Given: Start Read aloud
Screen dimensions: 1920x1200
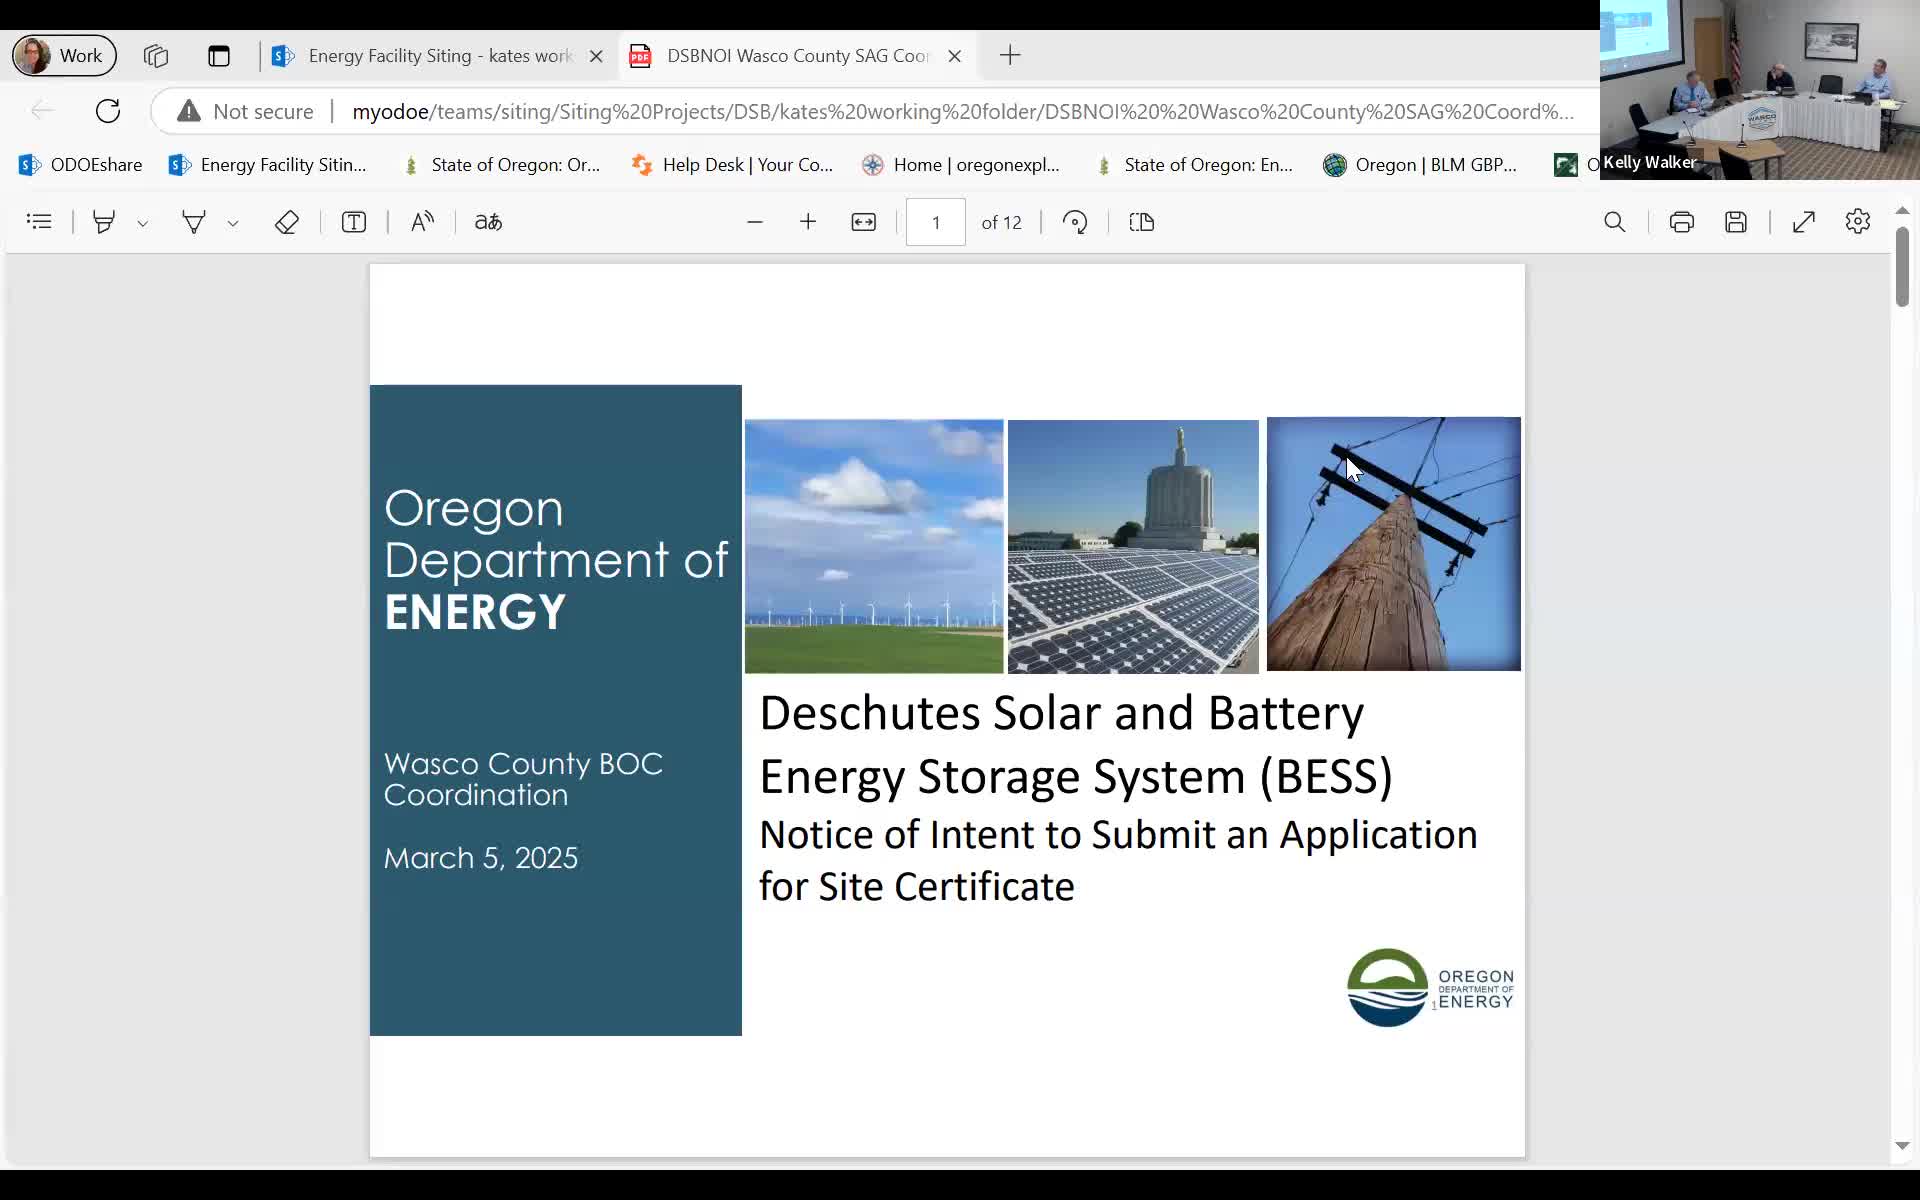Looking at the screenshot, I should (x=422, y=222).
